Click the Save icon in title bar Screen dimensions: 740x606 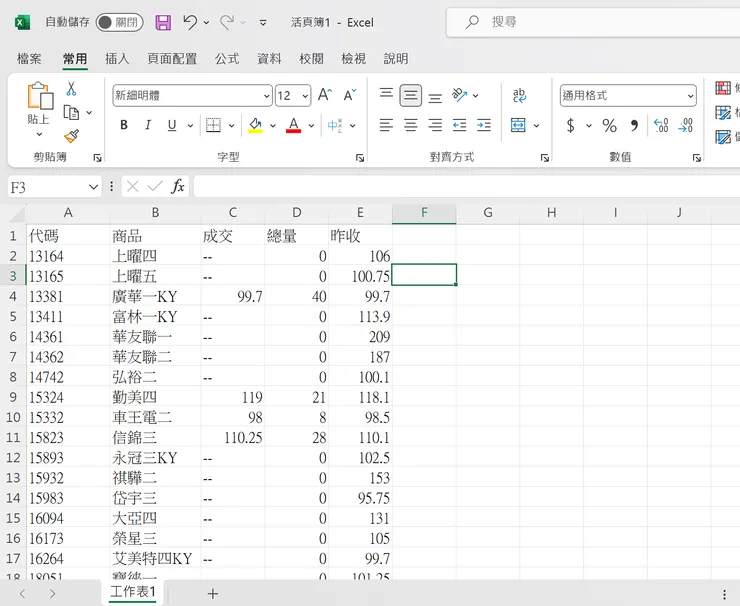point(163,22)
